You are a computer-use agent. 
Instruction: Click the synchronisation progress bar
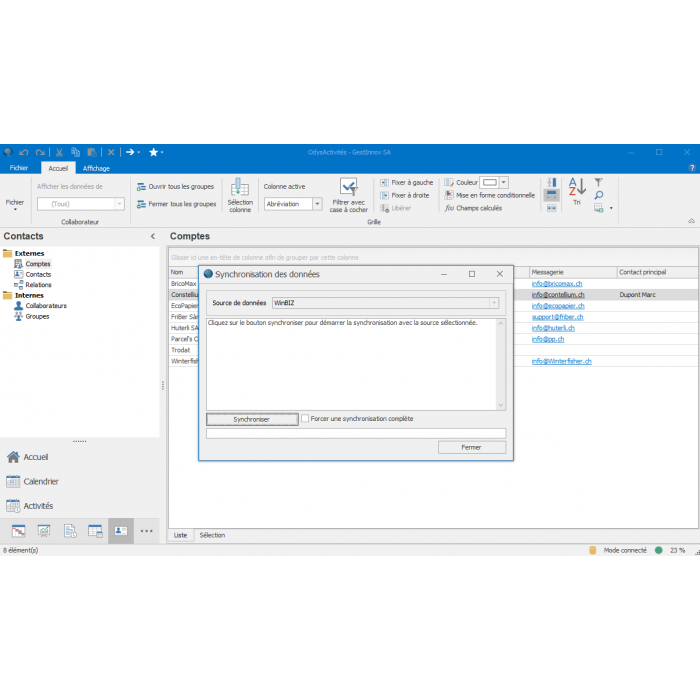click(x=356, y=433)
